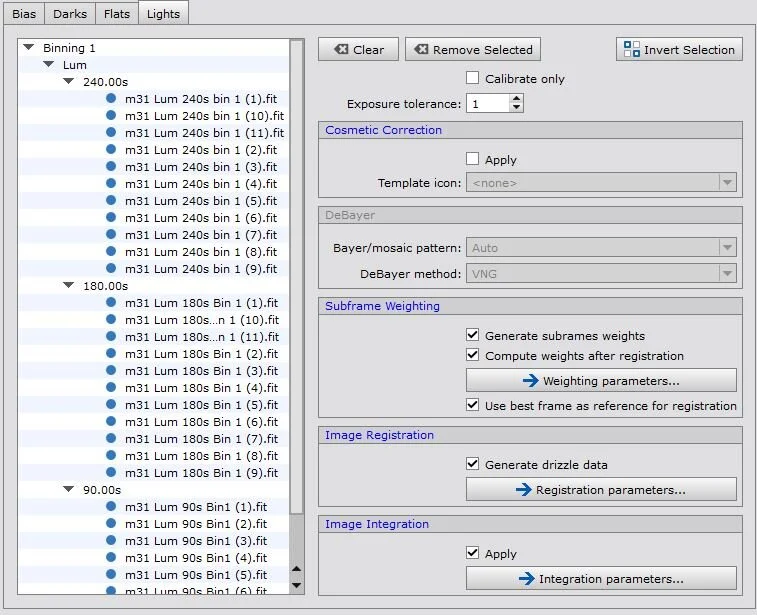The height and width of the screenshot is (615, 757).
Task: Click the Exposure tolerance input field
Action: 488,103
